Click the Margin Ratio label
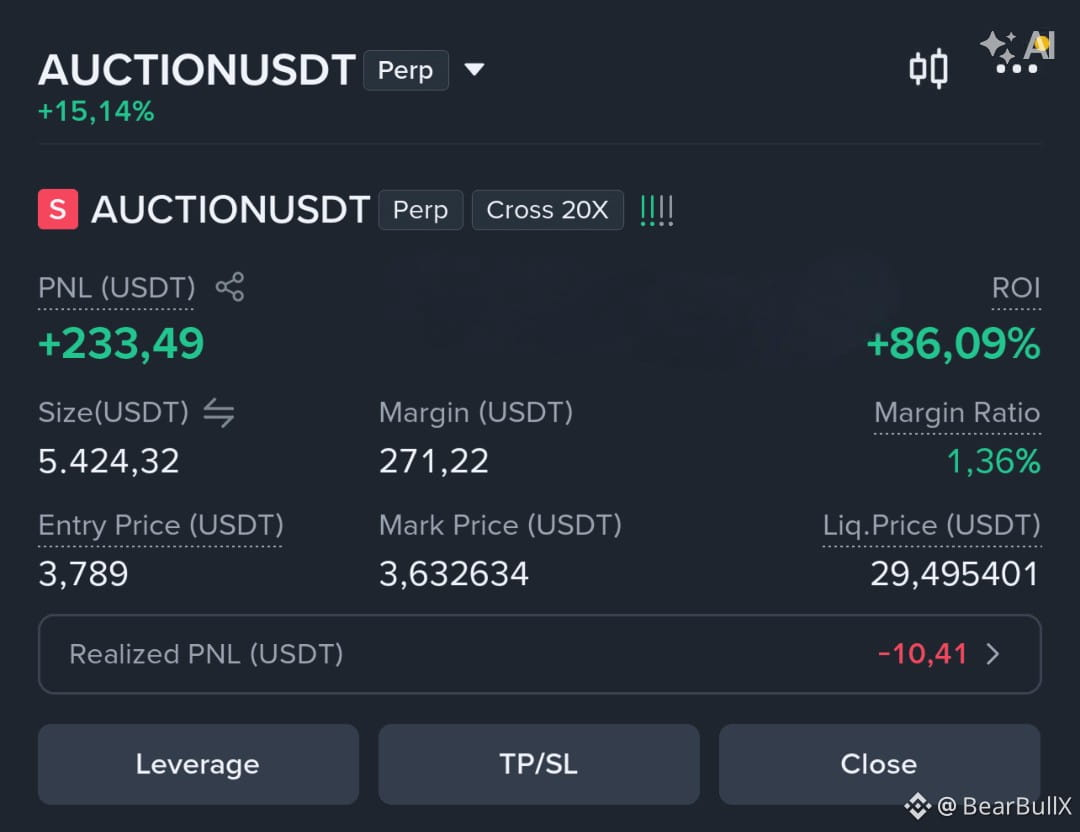The width and height of the screenshot is (1080, 832). tap(957, 413)
